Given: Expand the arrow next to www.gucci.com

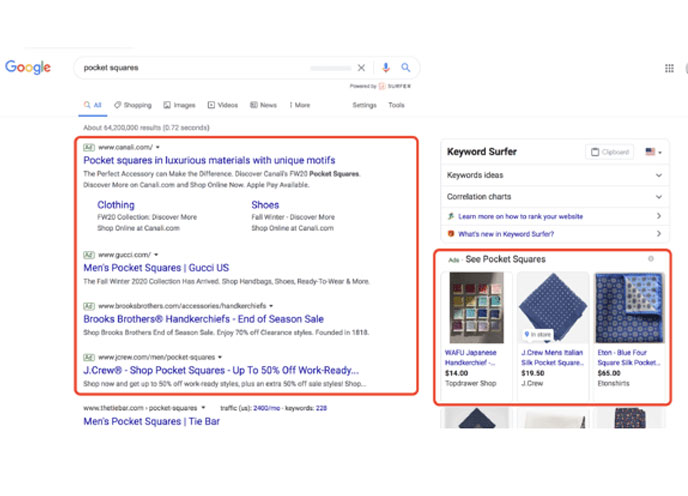Looking at the screenshot, I should tap(156, 255).
